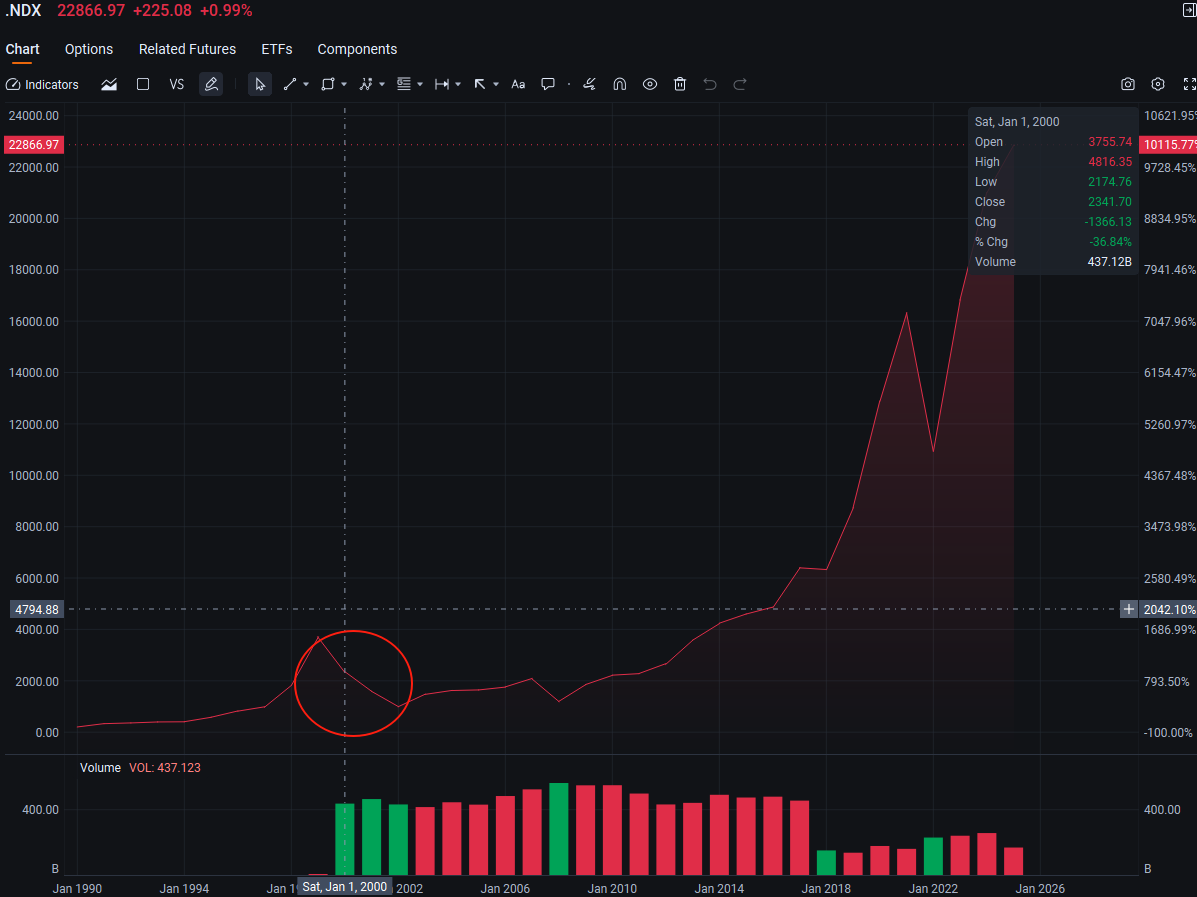This screenshot has width=1197, height=897.
Task: Click the Jan 2010 time axis label
Action: (x=612, y=889)
